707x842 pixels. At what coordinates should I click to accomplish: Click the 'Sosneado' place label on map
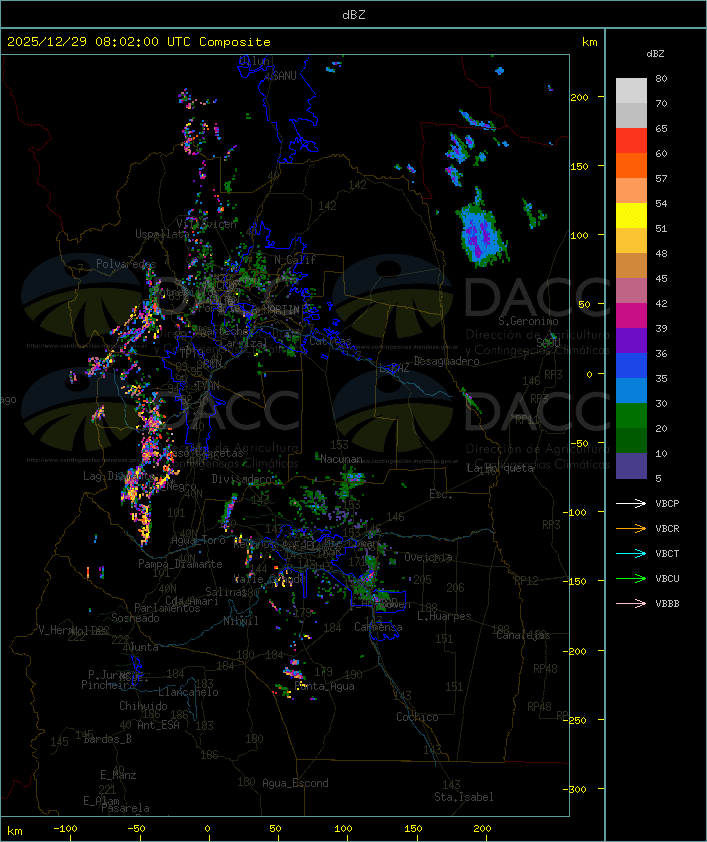[135, 618]
